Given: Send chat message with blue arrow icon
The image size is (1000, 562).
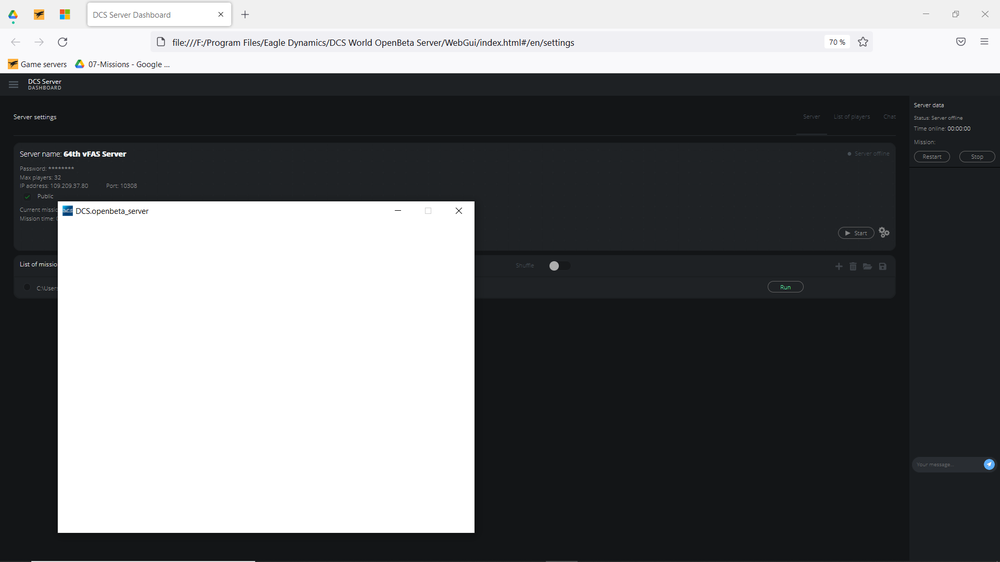Looking at the screenshot, I should click(989, 464).
